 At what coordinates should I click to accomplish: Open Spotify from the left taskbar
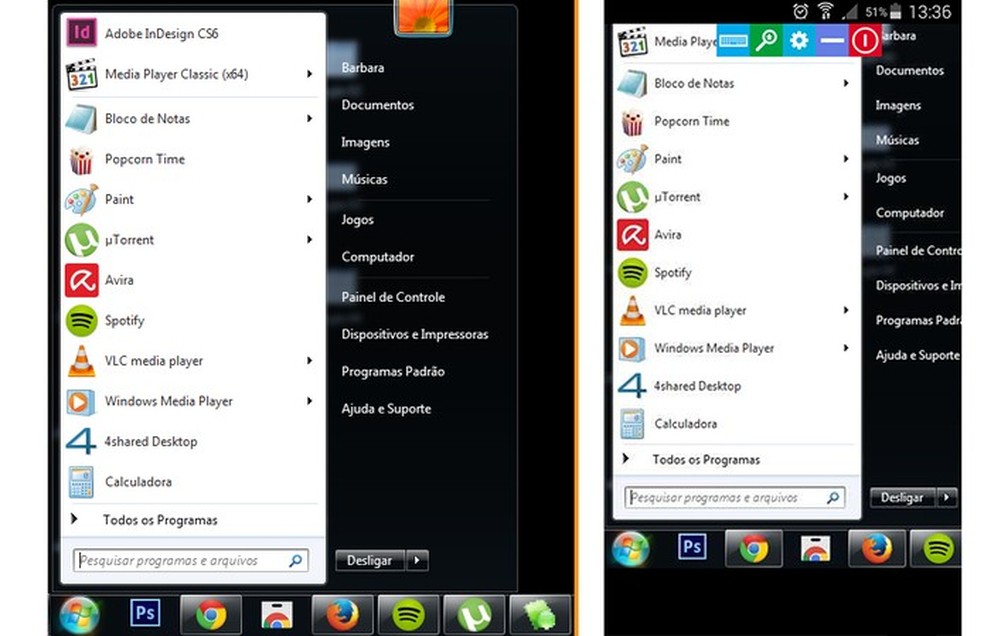click(x=409, y=615)
